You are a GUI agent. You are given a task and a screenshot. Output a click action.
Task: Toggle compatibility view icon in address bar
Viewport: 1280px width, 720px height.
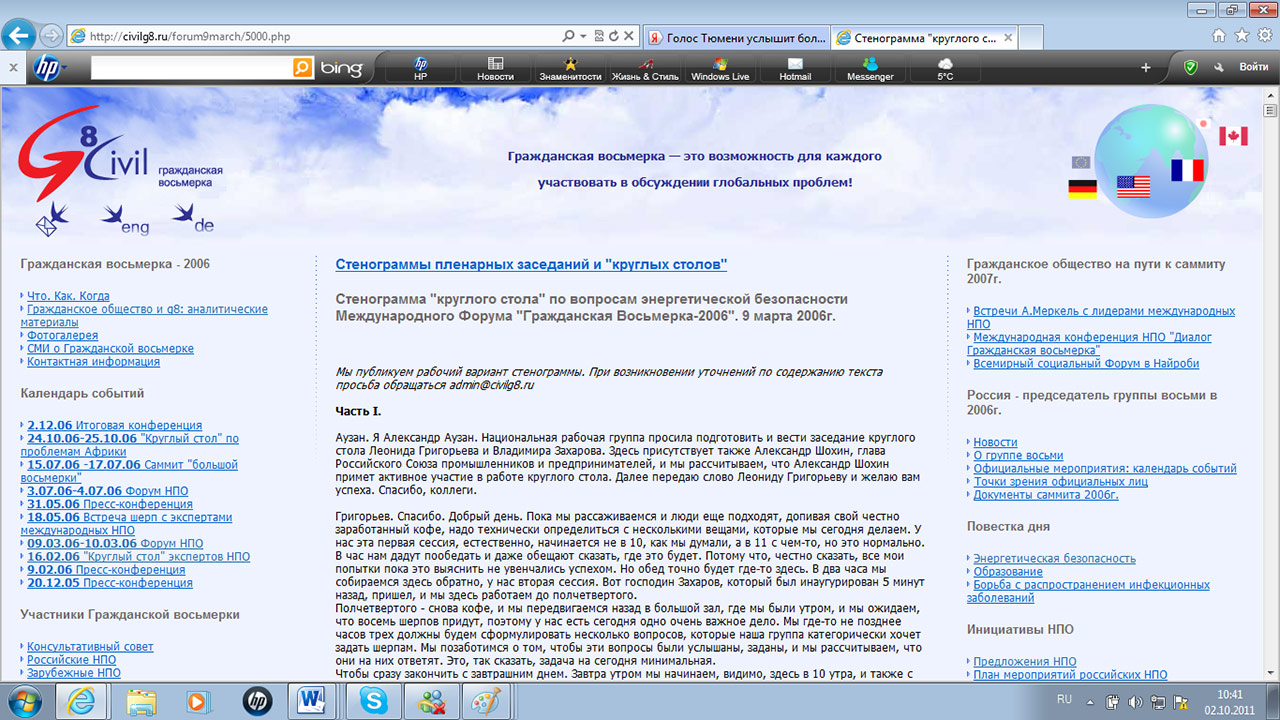click(599, 36)
